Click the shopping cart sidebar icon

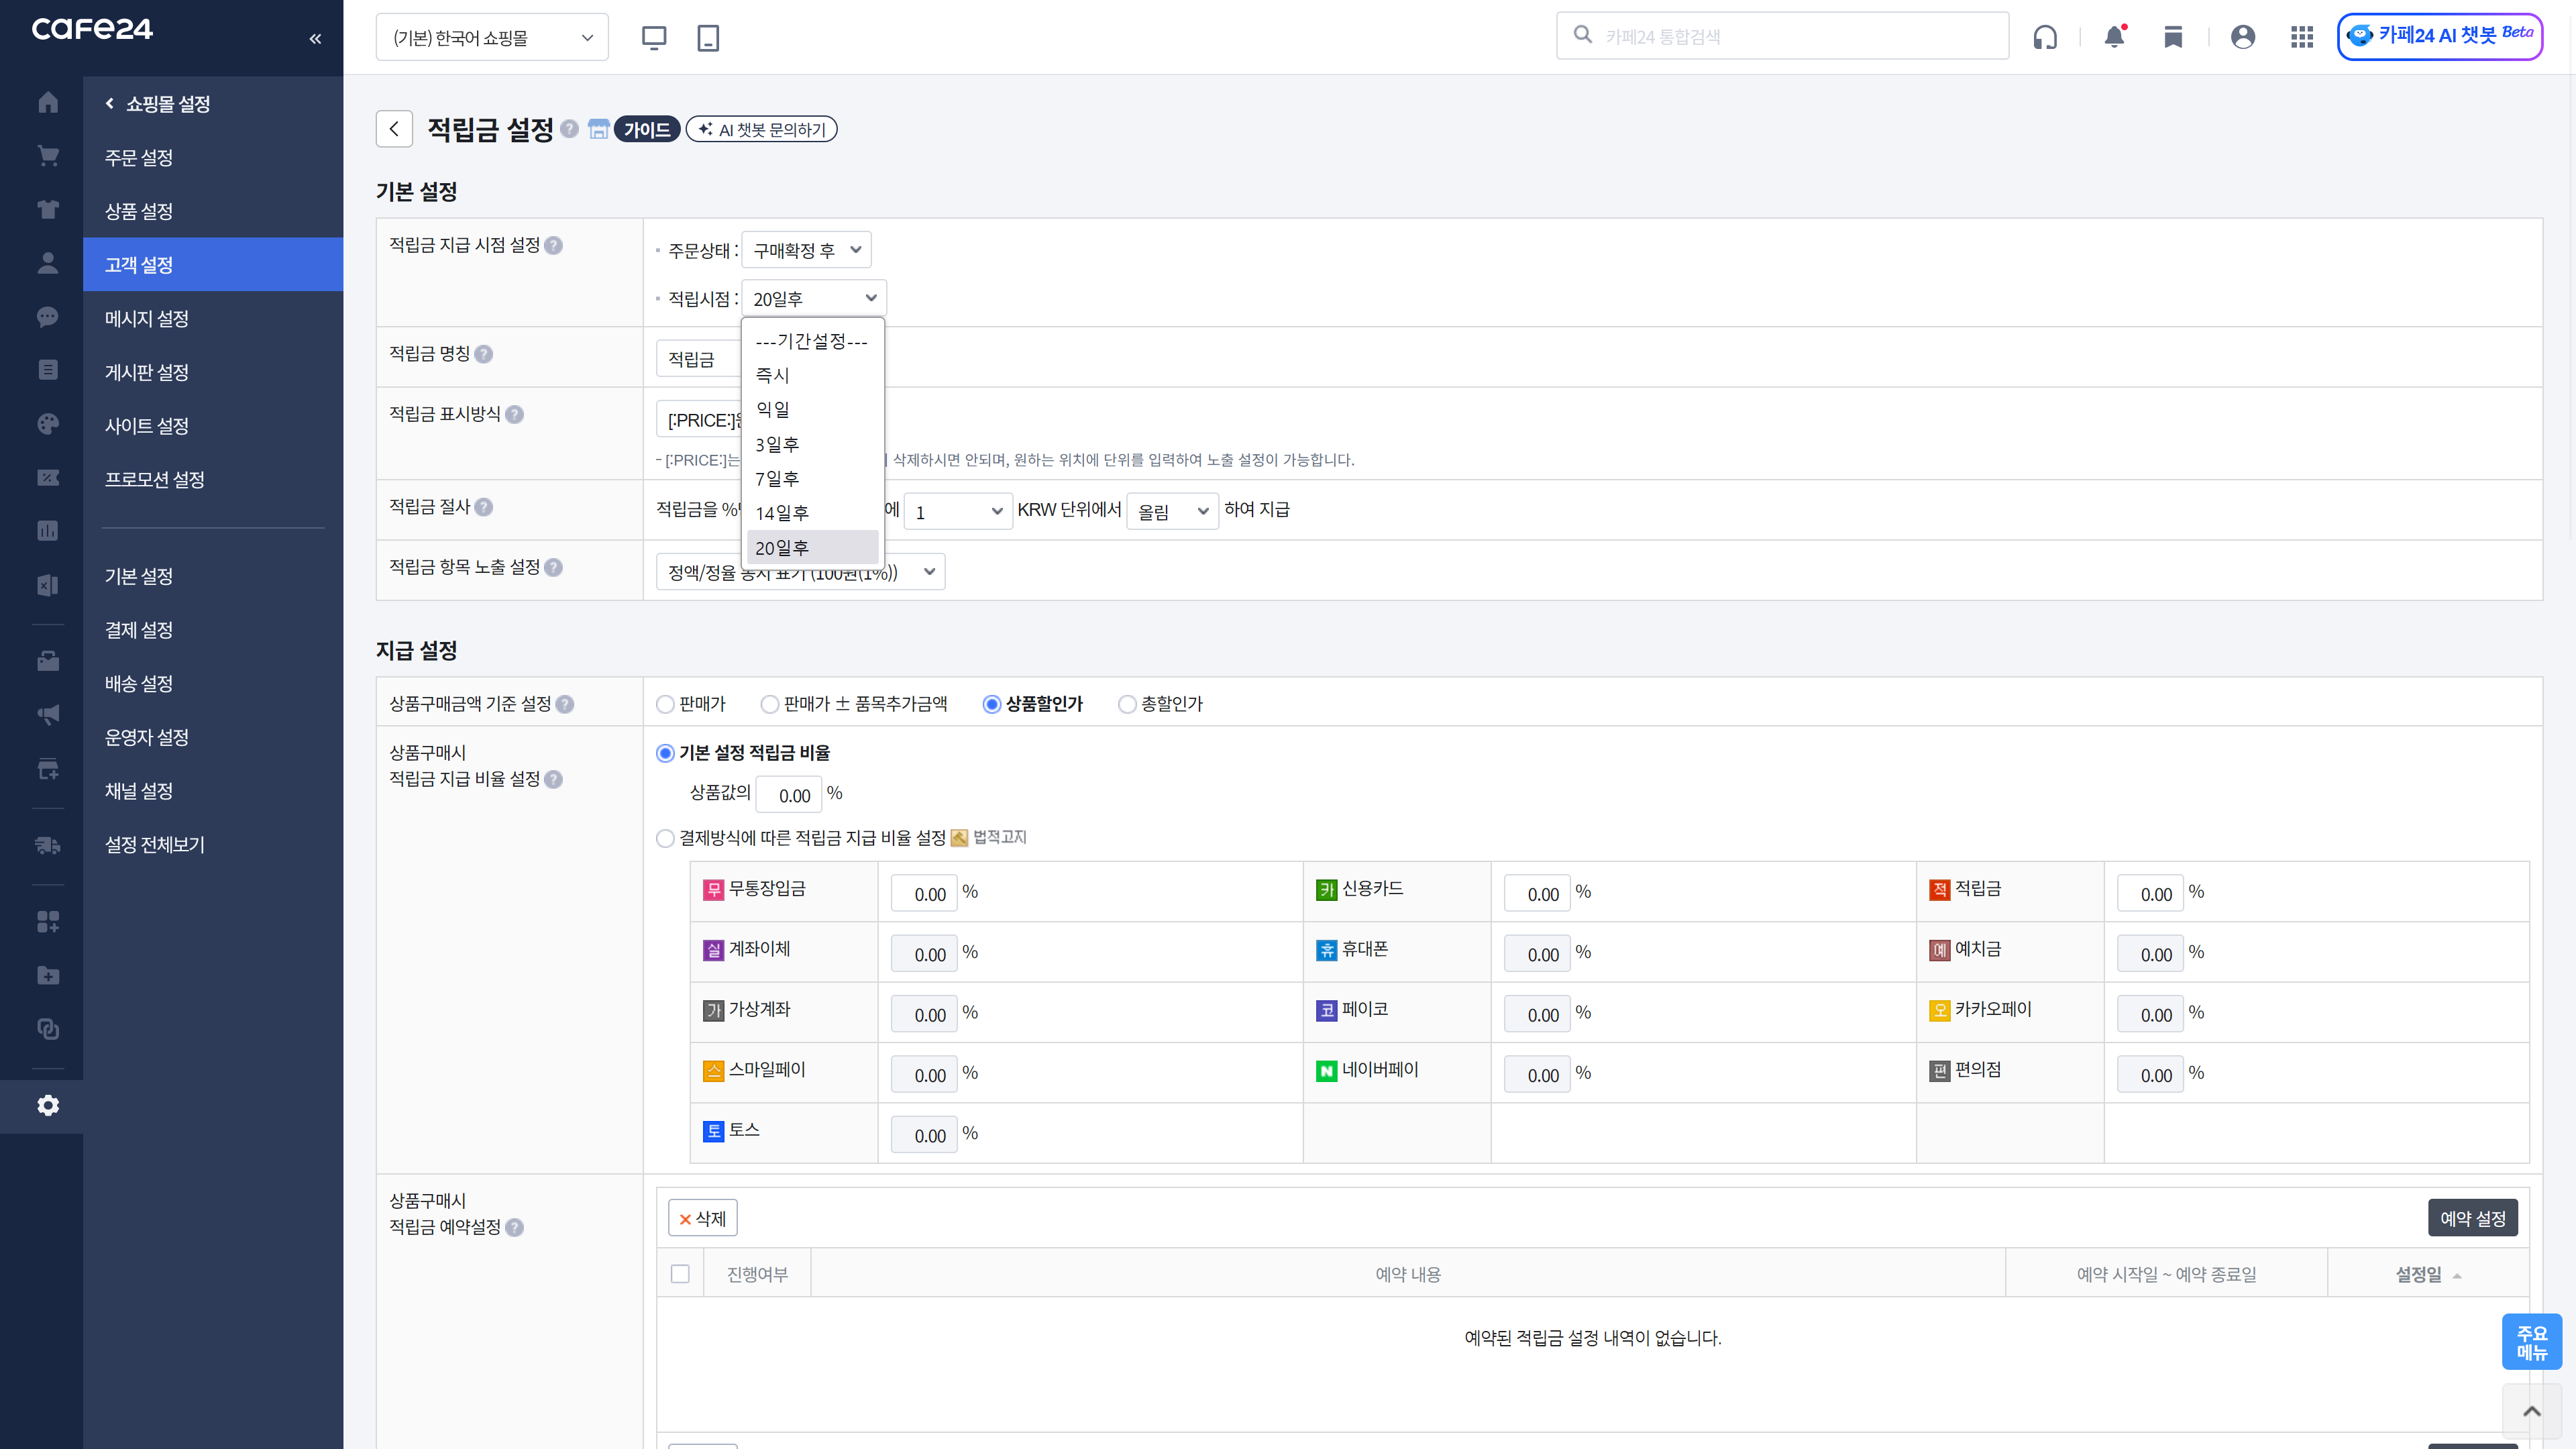47,156
